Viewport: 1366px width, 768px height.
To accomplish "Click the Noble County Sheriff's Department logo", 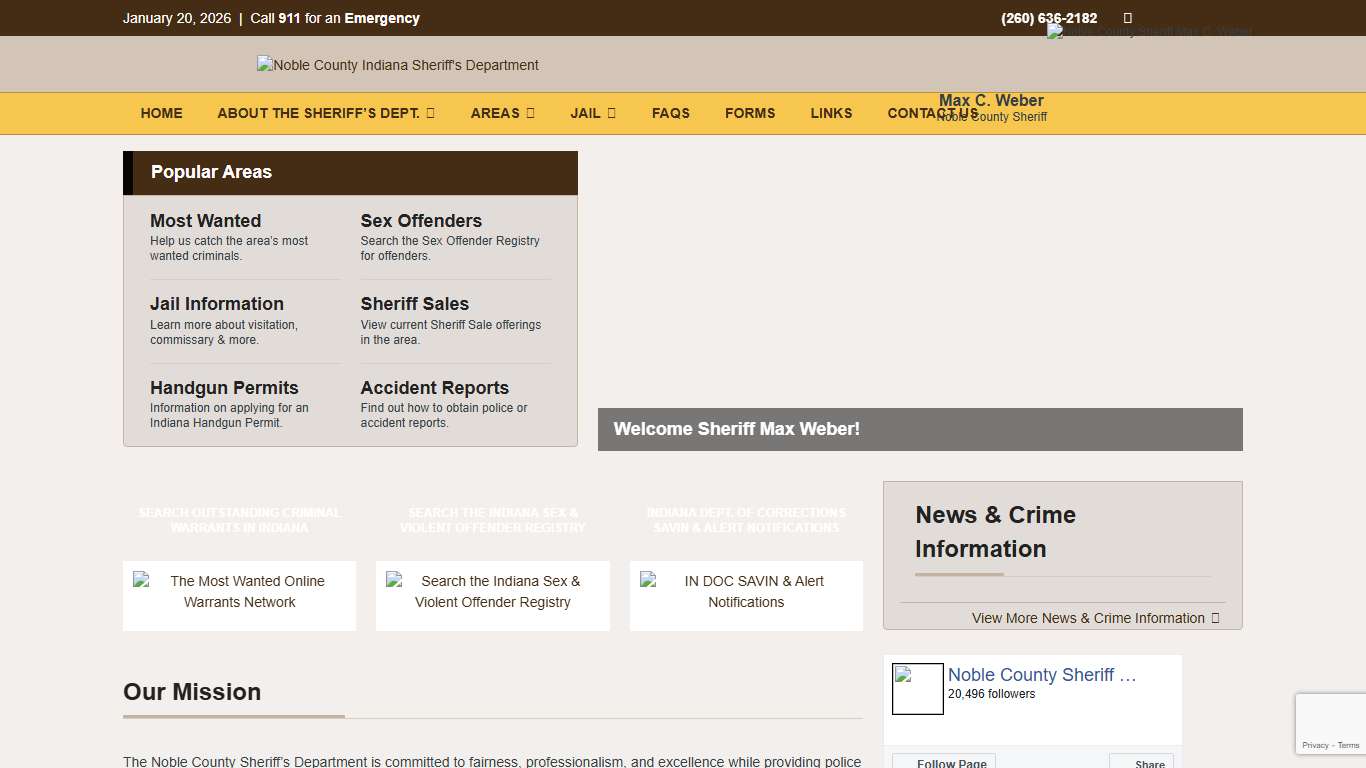I will pyautogui.click(x=397, y=64).
